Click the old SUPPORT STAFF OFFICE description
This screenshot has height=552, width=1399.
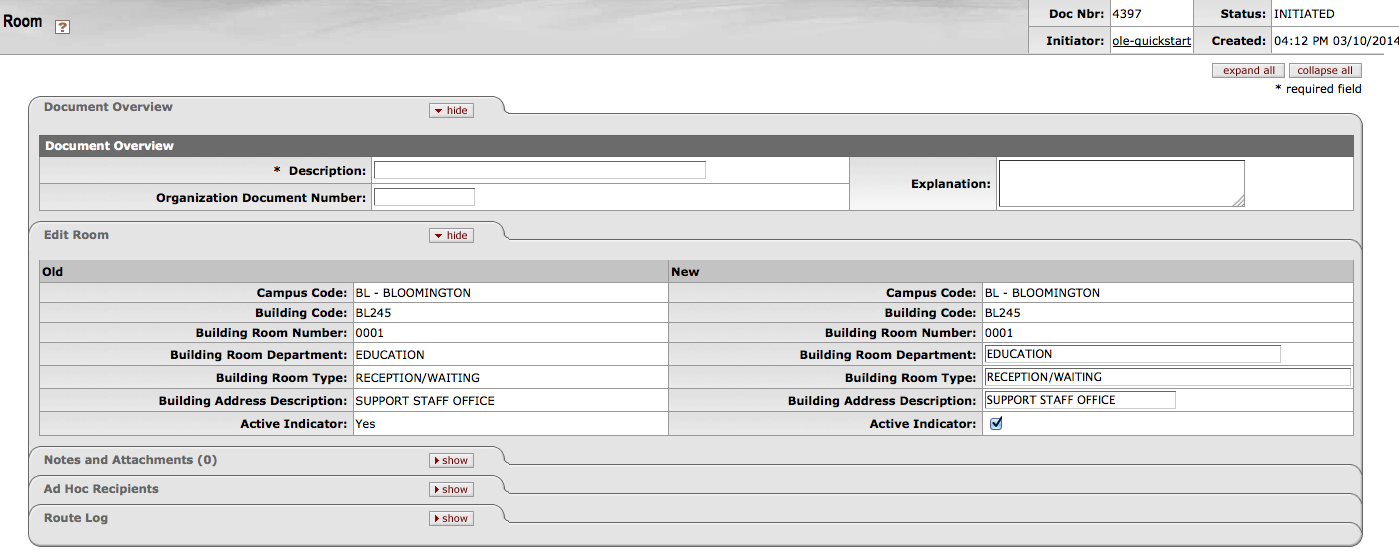coord(425,401)
